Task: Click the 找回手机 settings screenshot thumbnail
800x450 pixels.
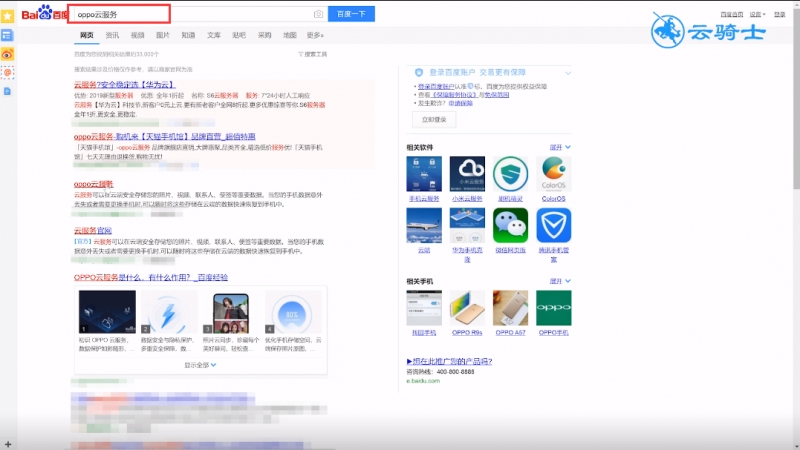Action: pos(424,308)
